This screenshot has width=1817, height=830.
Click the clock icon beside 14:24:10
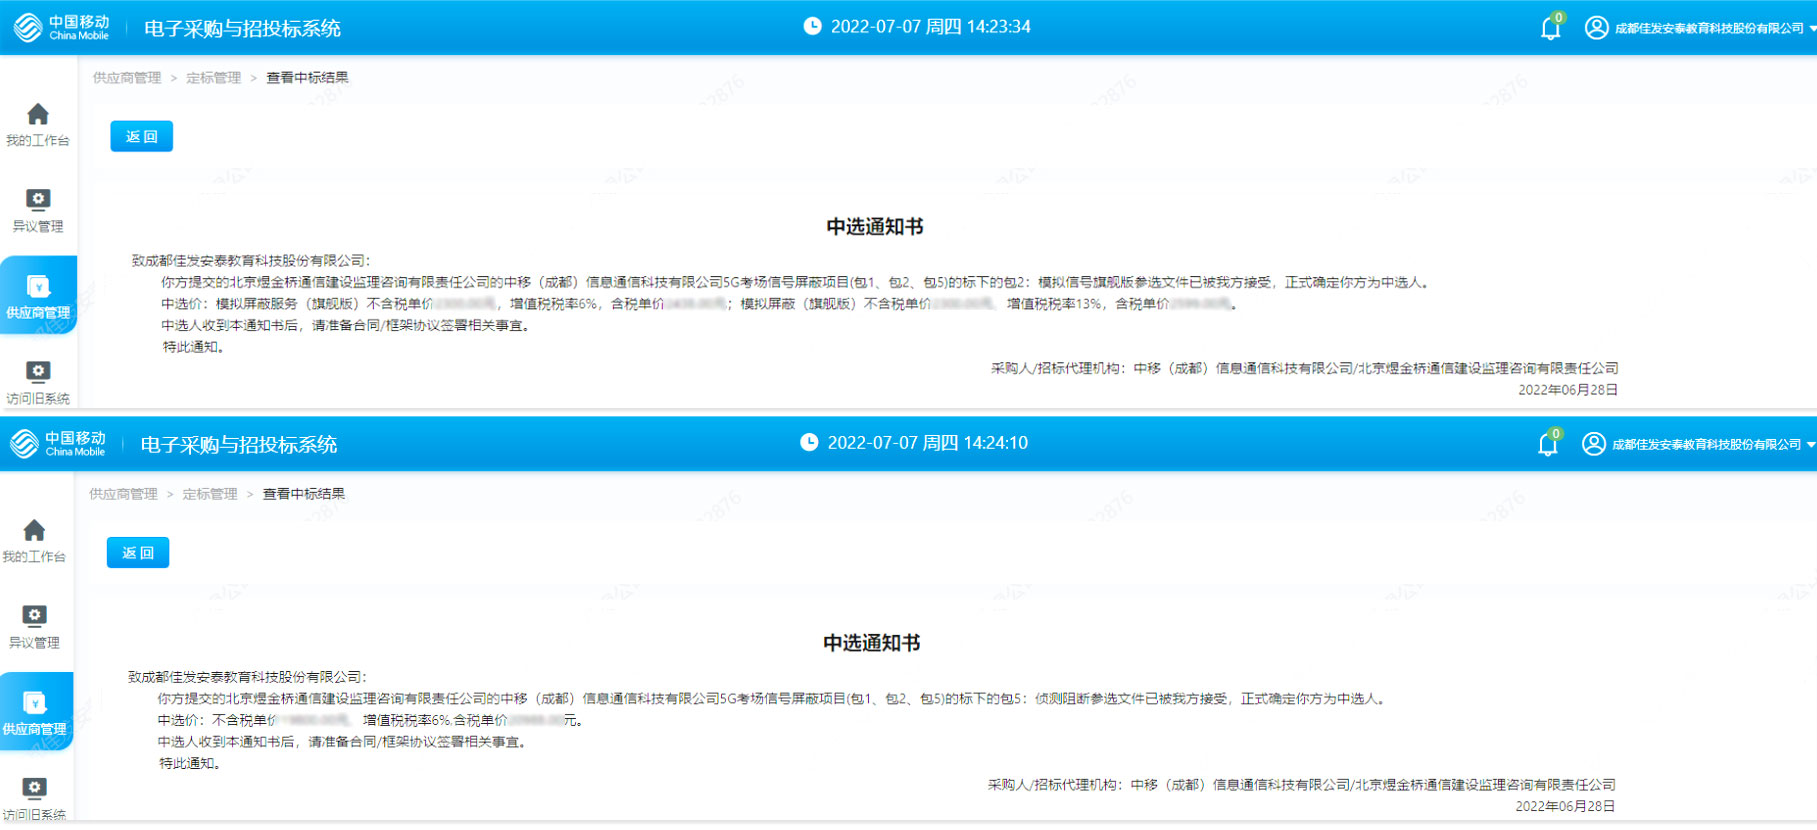point(809,443)
